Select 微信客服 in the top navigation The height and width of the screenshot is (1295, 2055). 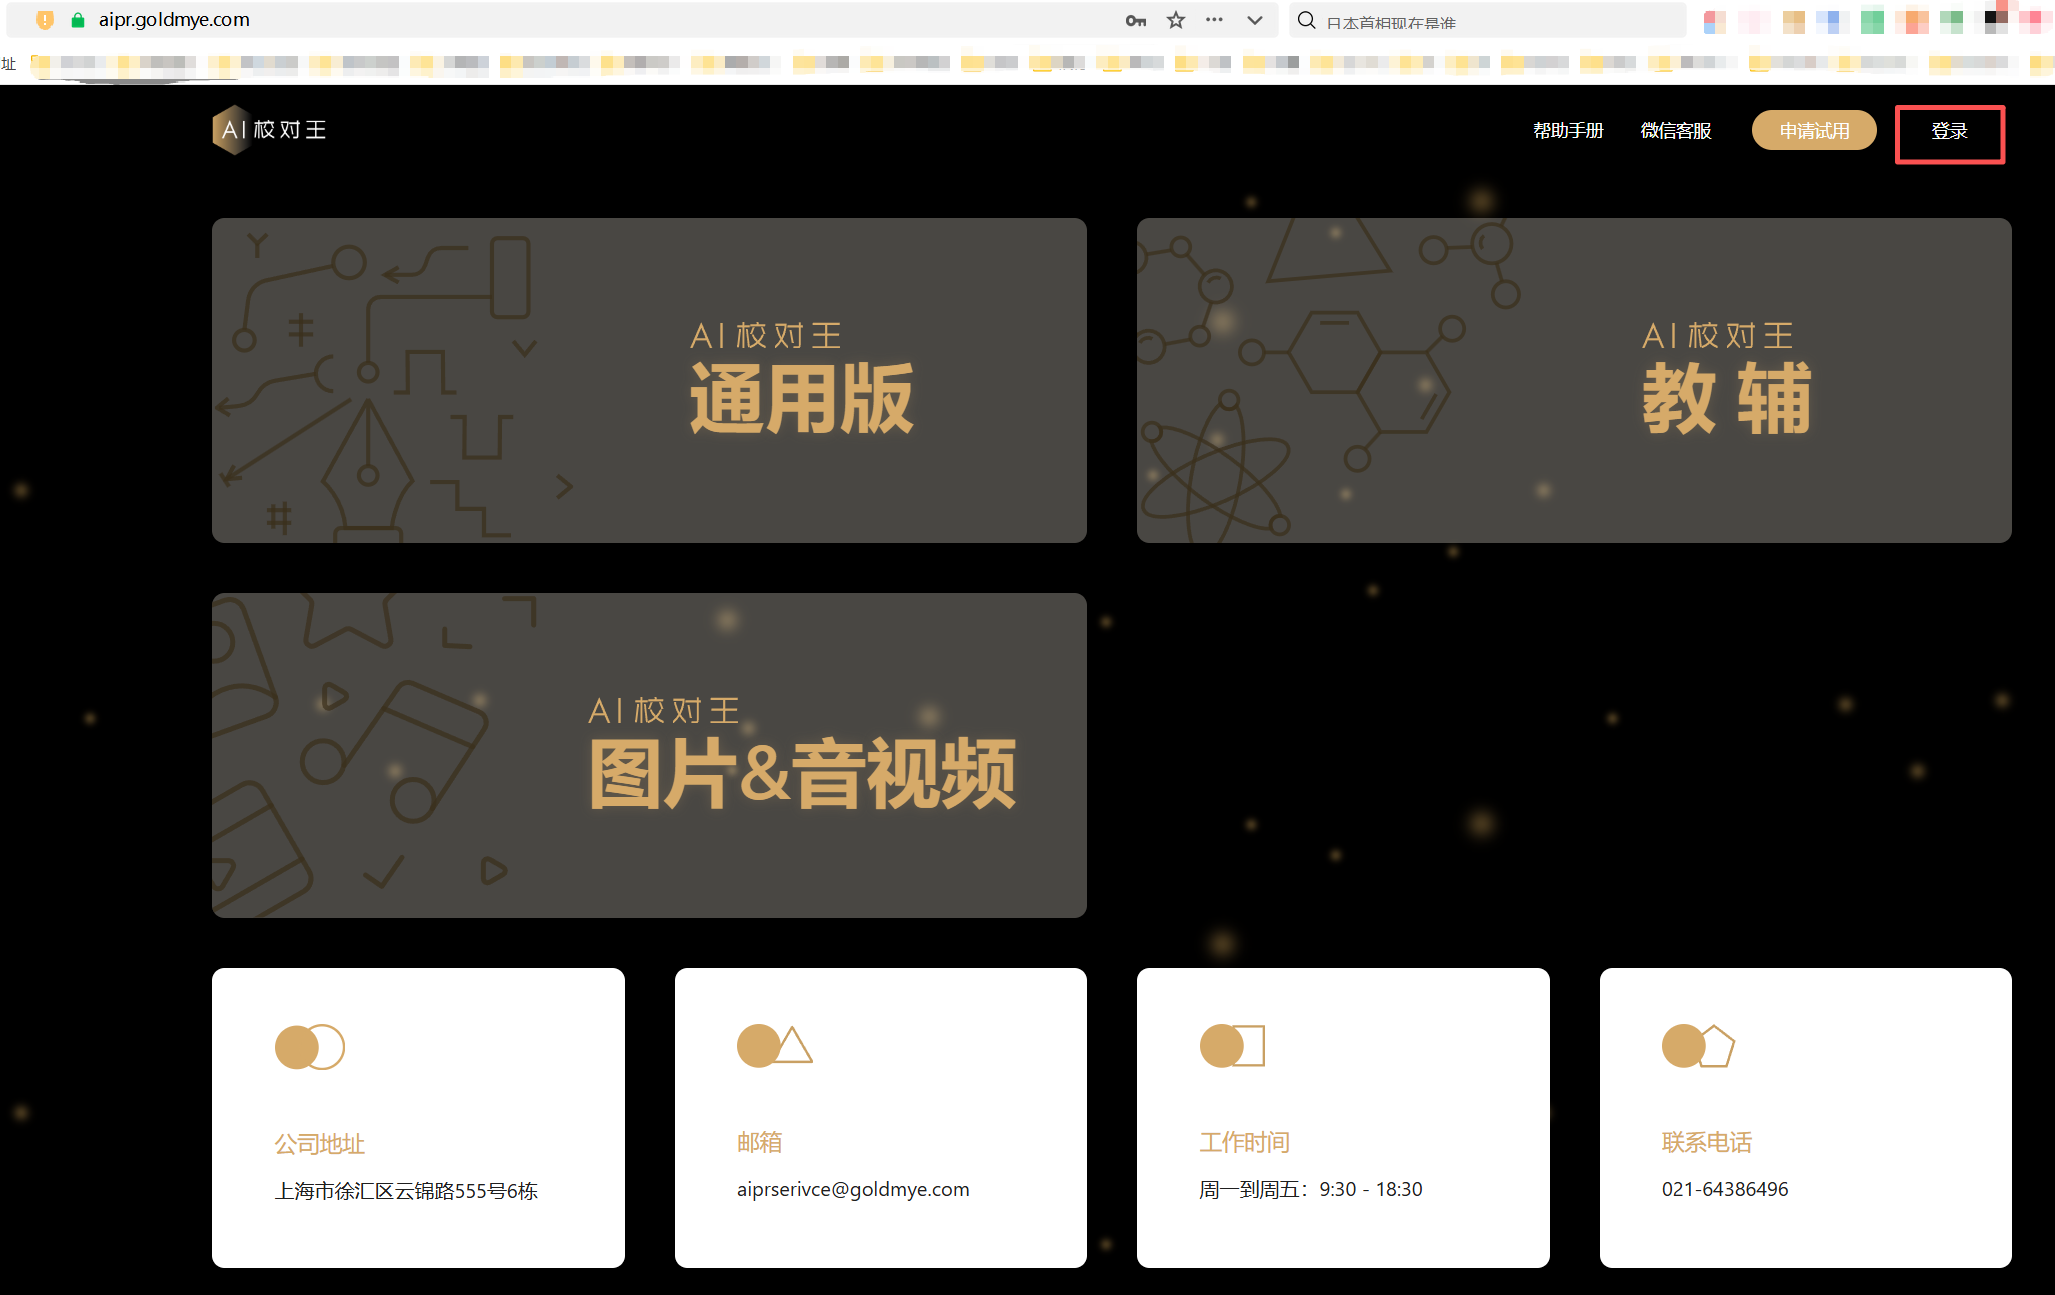[x=1675, y=131]
